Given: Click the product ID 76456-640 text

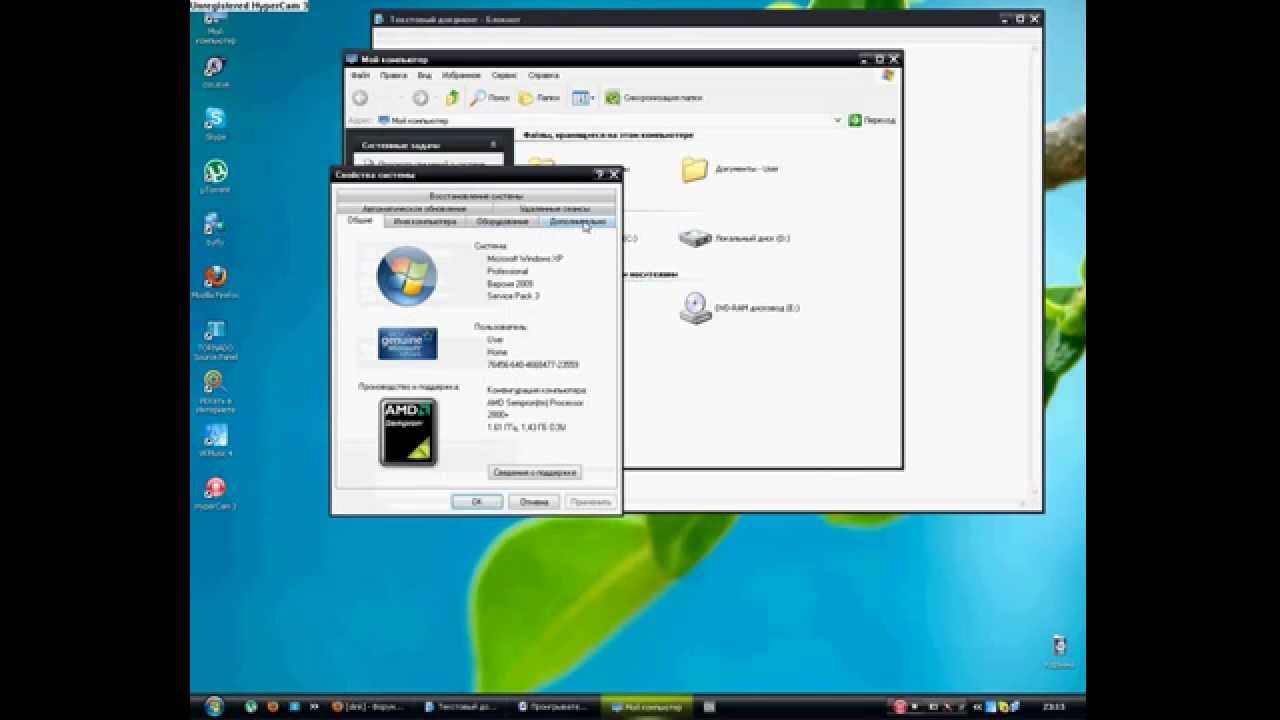Looking at the screenshot, I should tap(533, 365).
